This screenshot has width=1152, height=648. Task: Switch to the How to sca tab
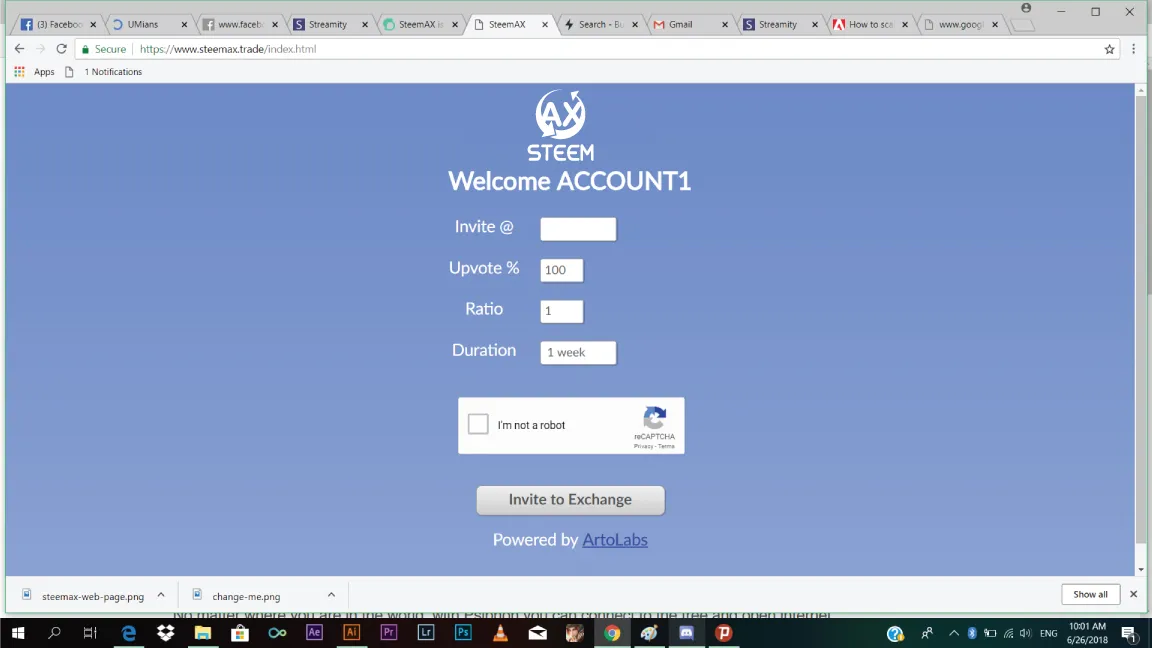pos(871,24)
